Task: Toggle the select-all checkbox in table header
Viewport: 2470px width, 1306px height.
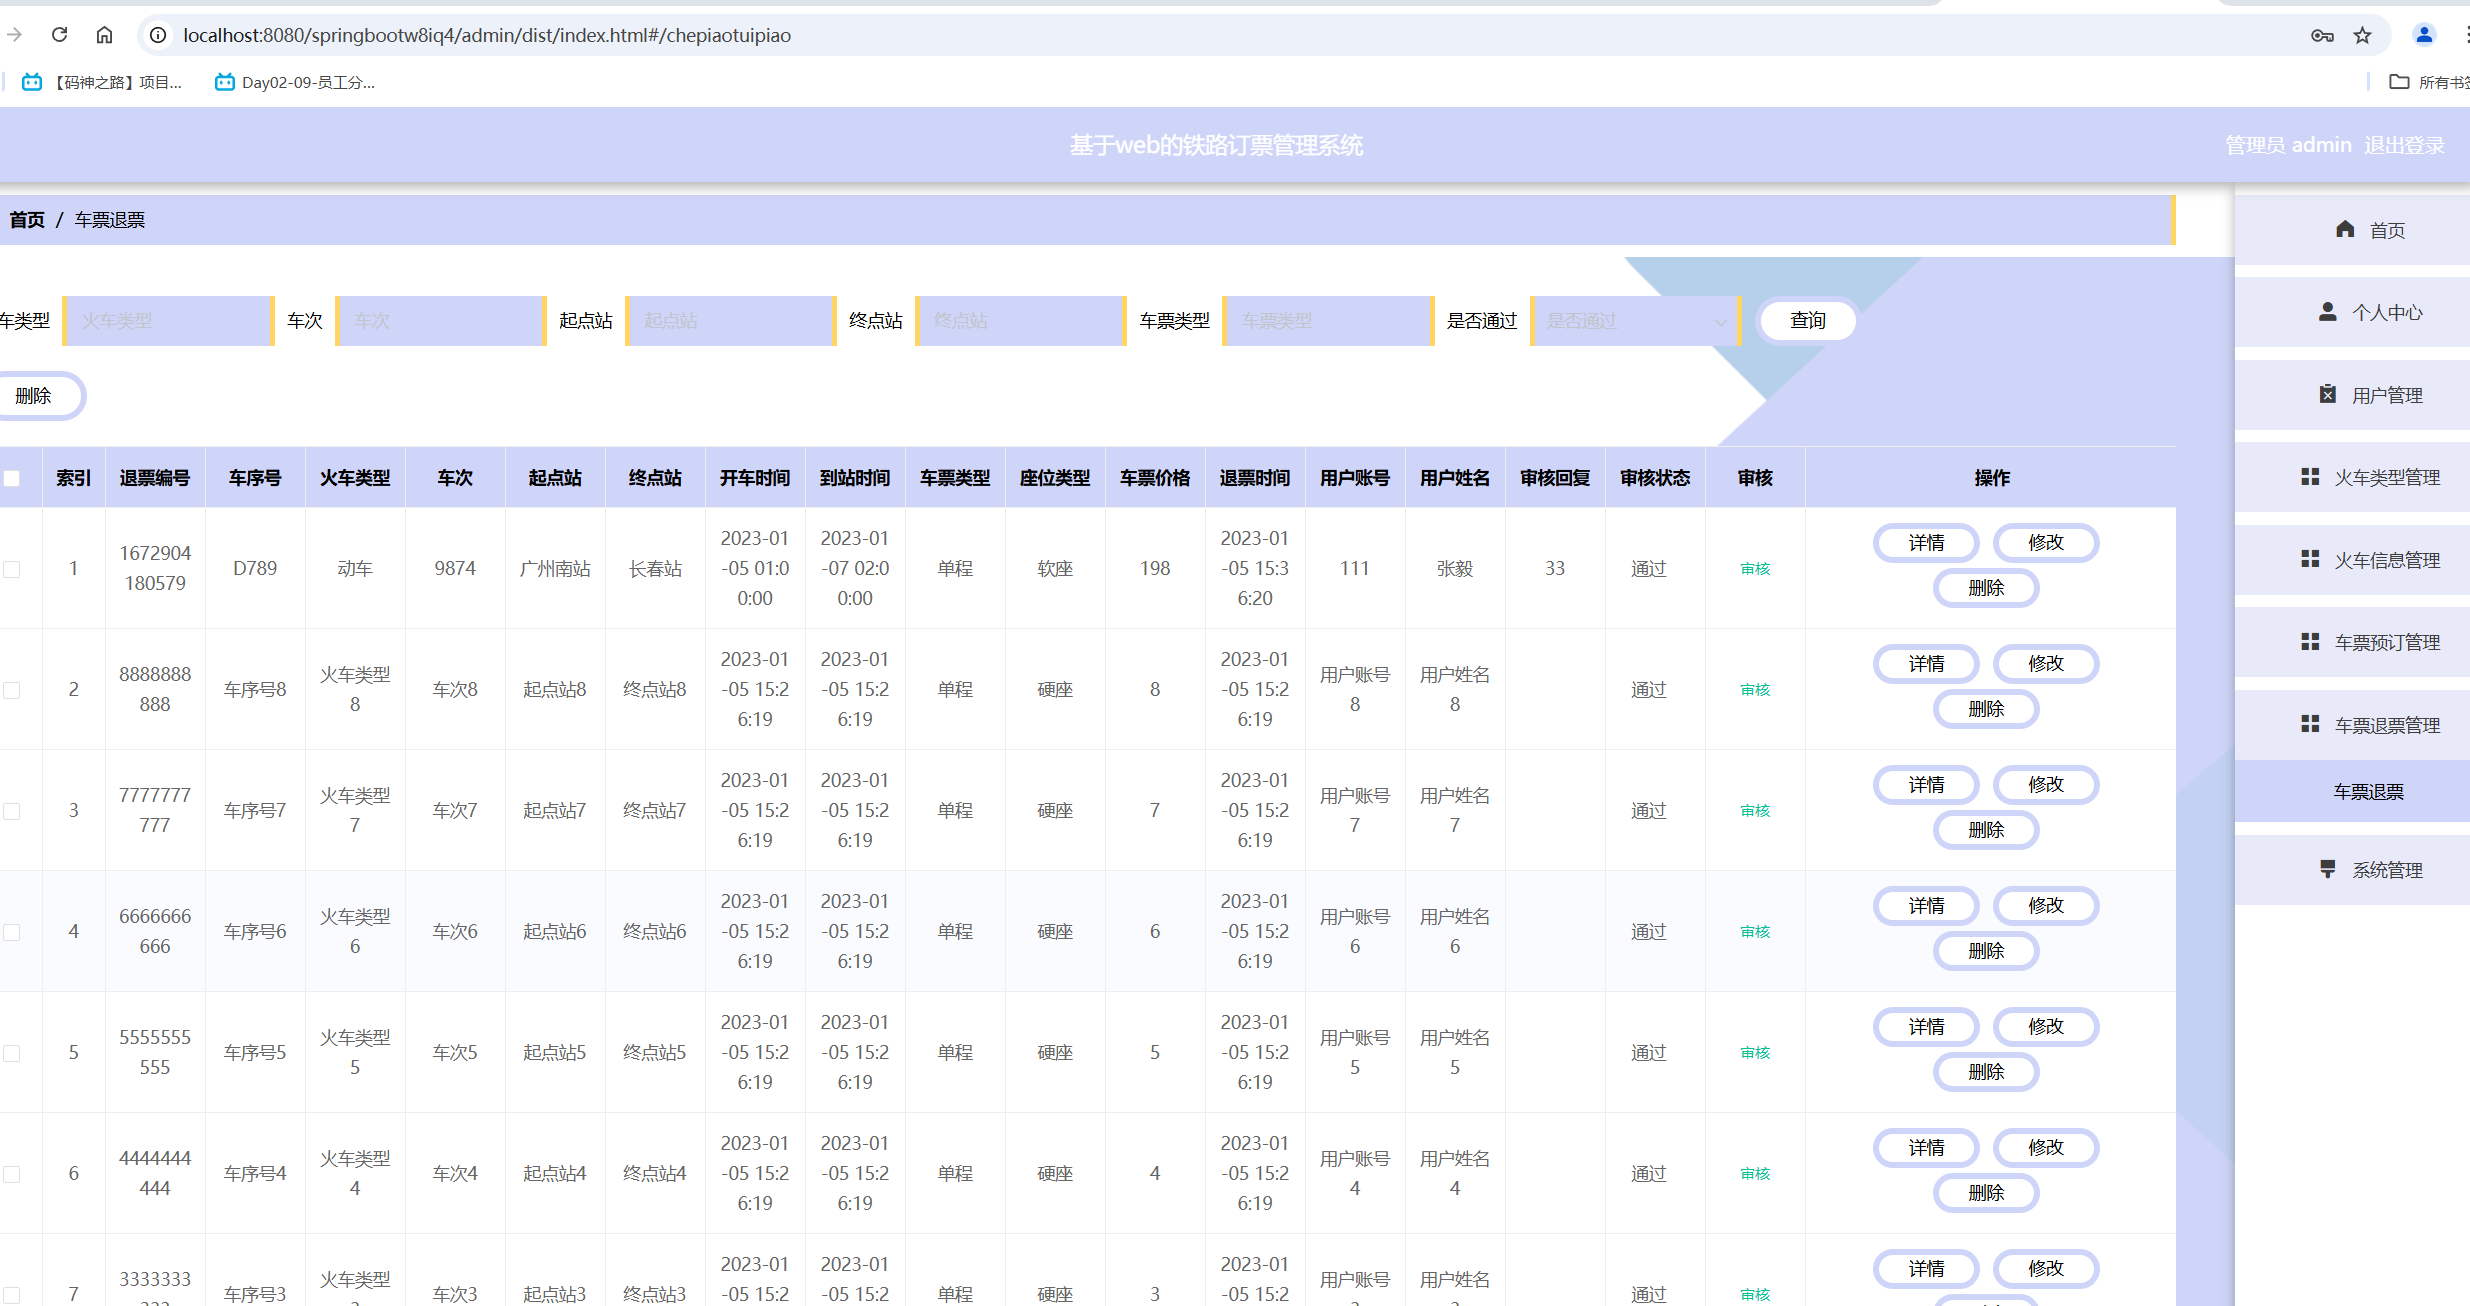Action: click(x=12, y=478)
